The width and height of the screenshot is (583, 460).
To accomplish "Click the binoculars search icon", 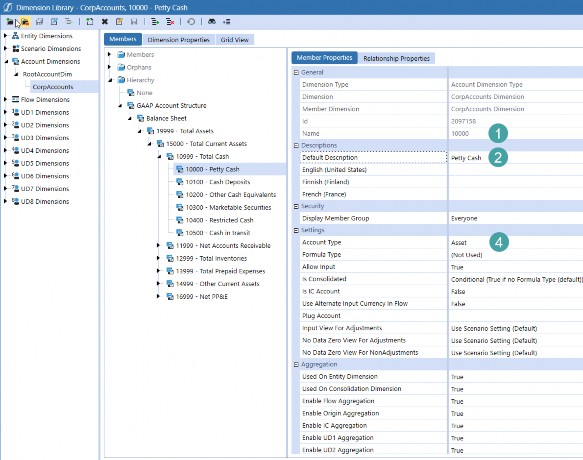I will 212,22.
